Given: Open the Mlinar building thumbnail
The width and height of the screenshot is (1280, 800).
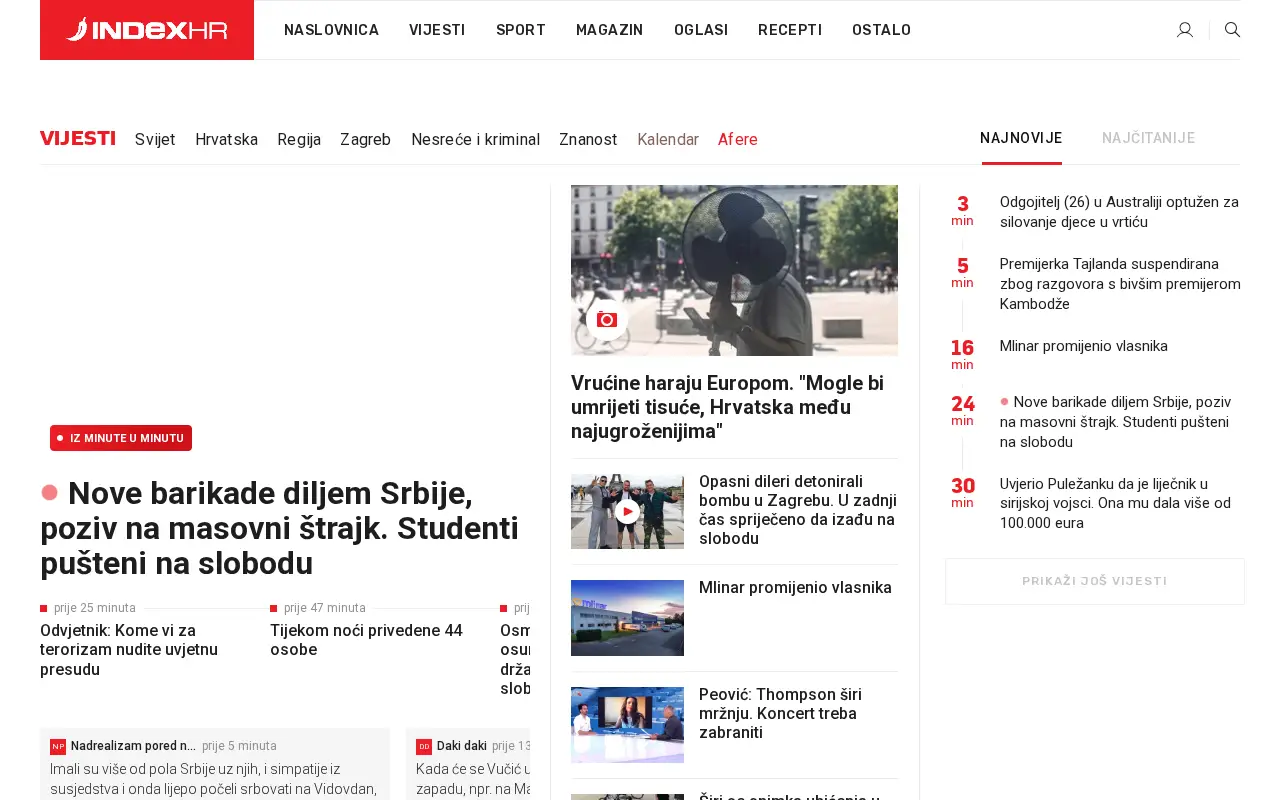Looking at the screenshot, I should [x=627, y=618].
